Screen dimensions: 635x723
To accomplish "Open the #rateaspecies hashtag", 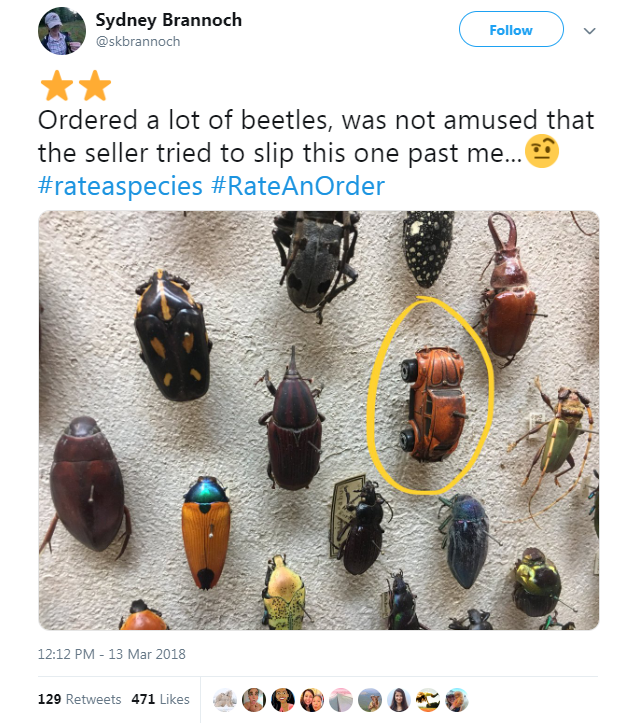I will pos(121,186).
